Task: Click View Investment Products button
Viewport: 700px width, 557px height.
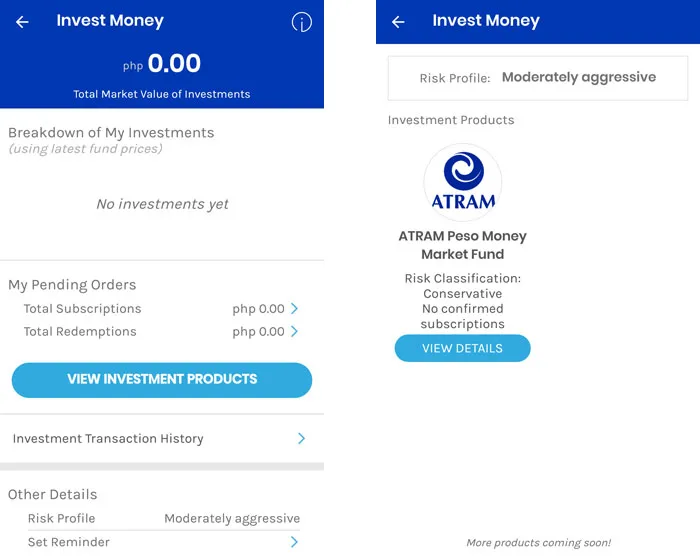Action: pos(162,380)
